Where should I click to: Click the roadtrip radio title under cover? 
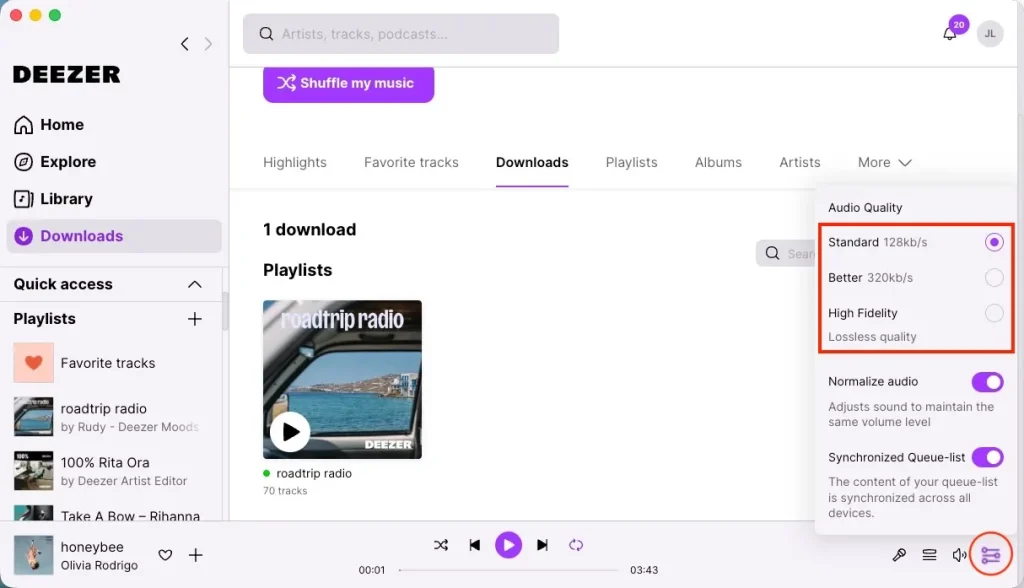click(314, 474)
